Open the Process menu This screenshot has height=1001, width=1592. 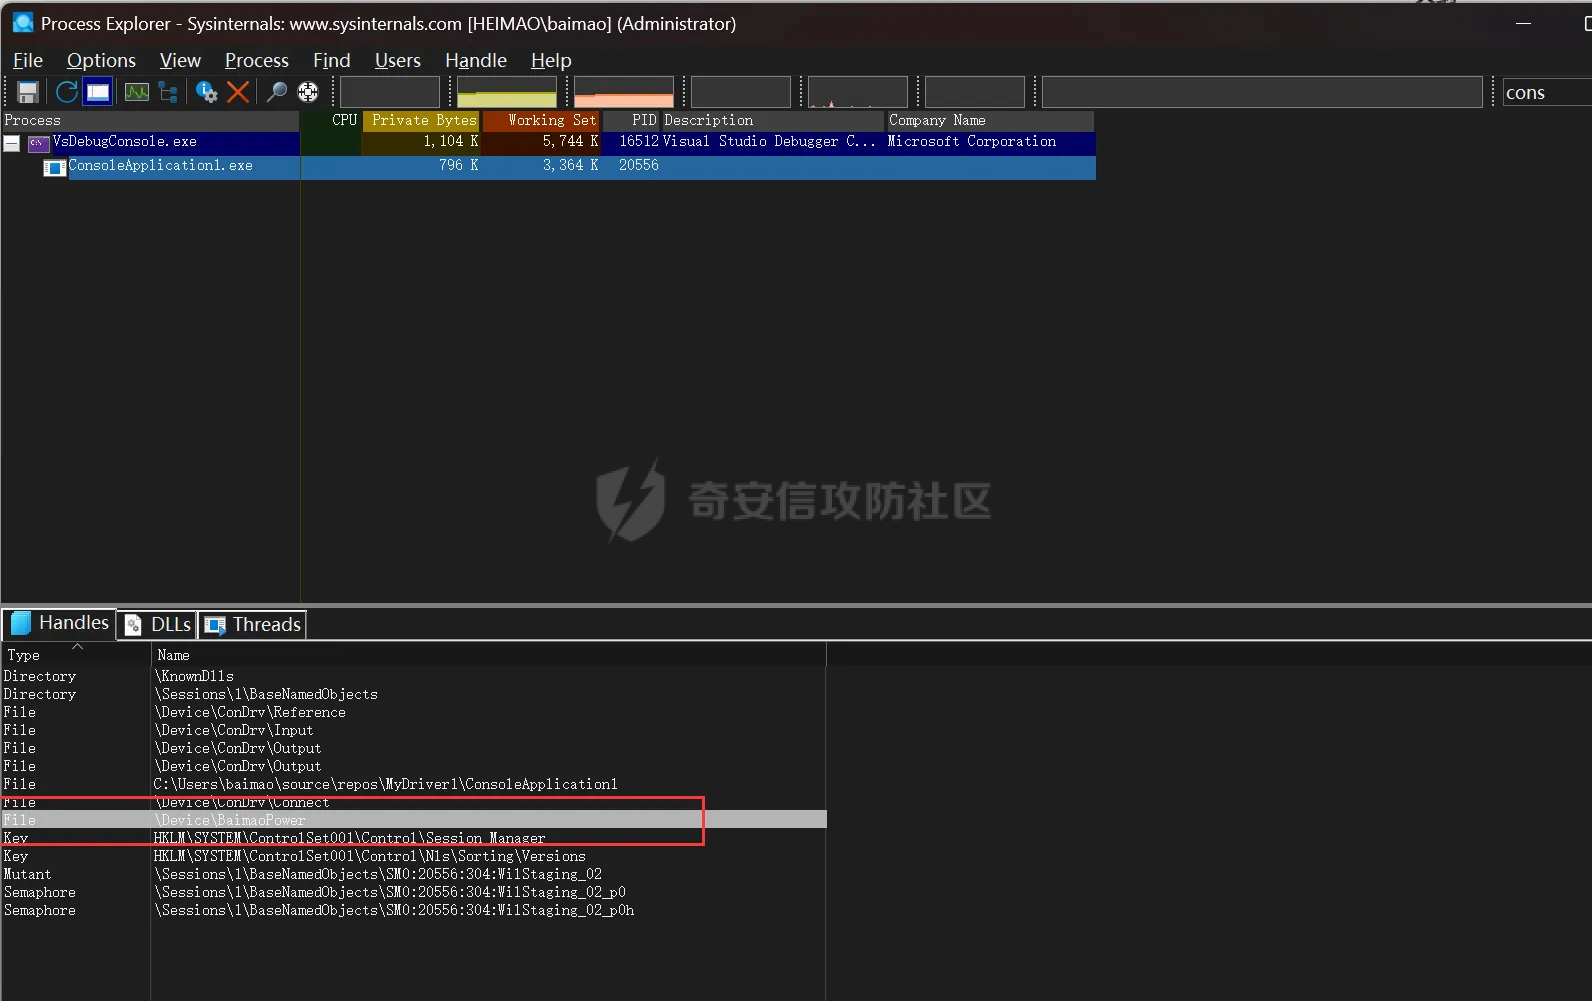click(257, 60)
